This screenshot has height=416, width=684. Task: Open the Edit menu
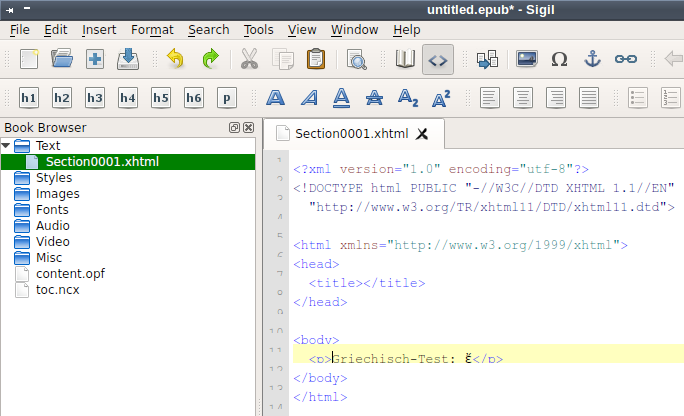55,30
